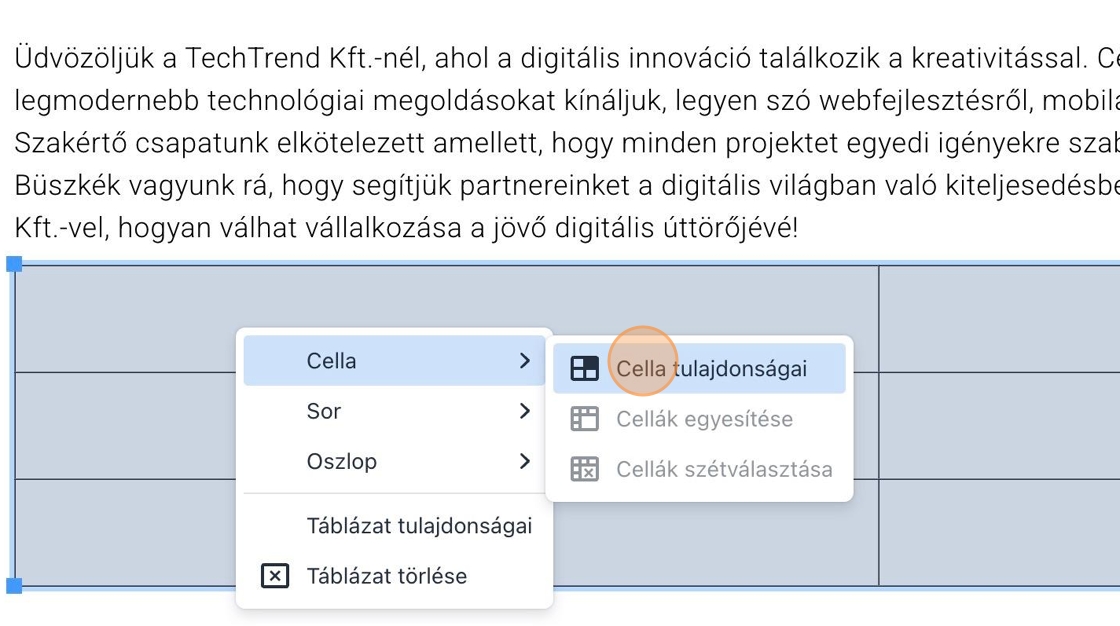Select the Táblázat törlése text label

tap(387, 576)
